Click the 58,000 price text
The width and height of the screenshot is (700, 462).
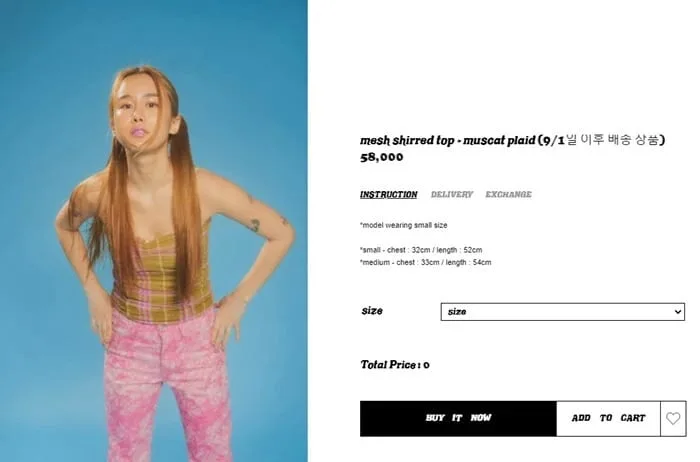[x=382, y=157]
